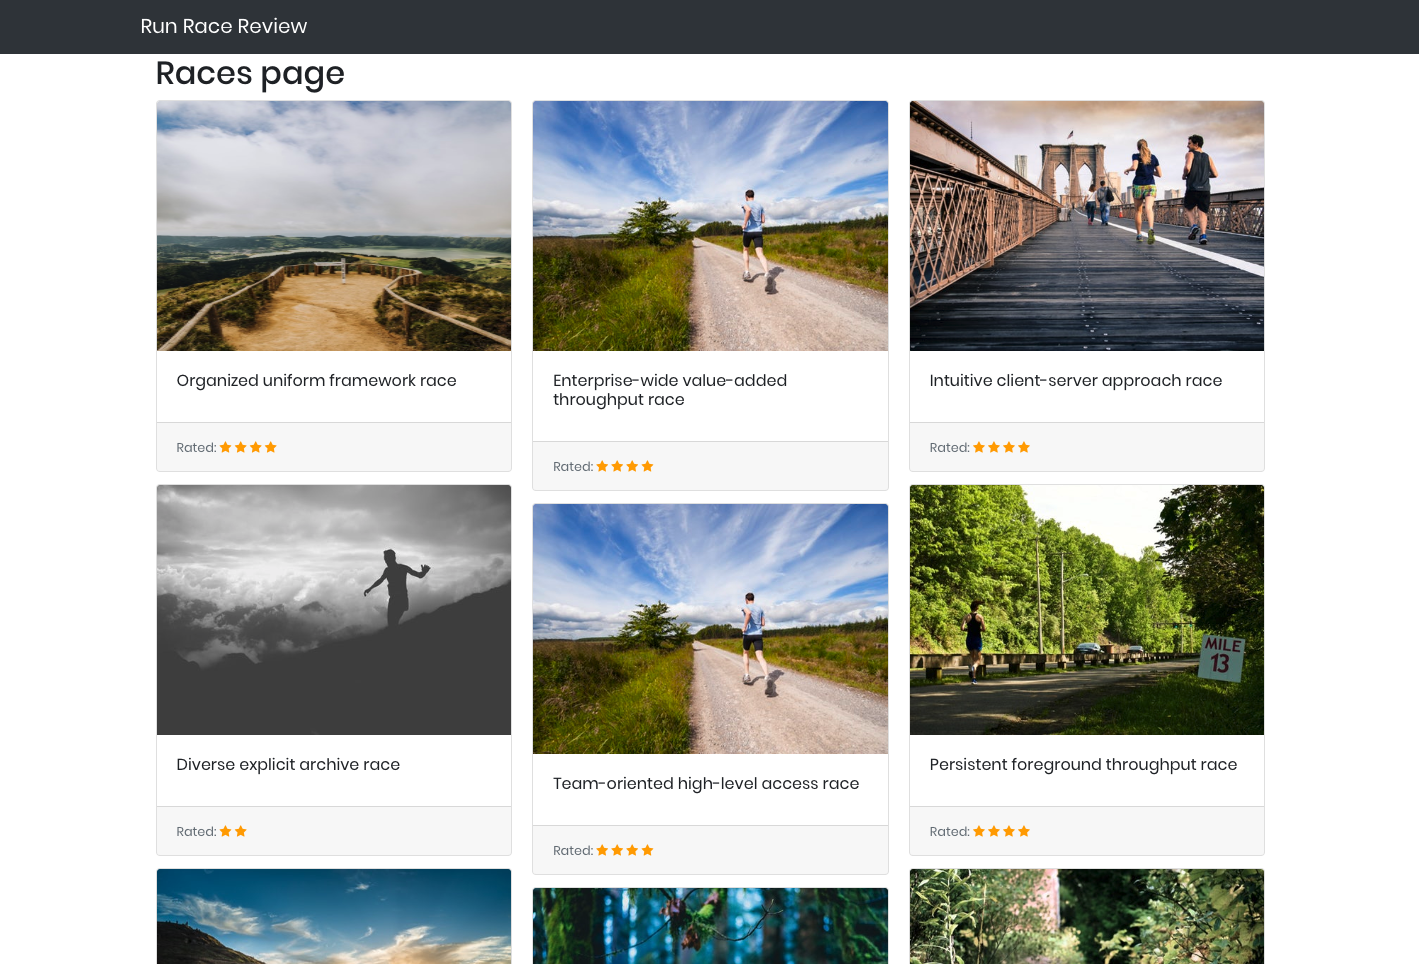Select the Enterprise-wide value-added throughput race title

coord(670,390)
